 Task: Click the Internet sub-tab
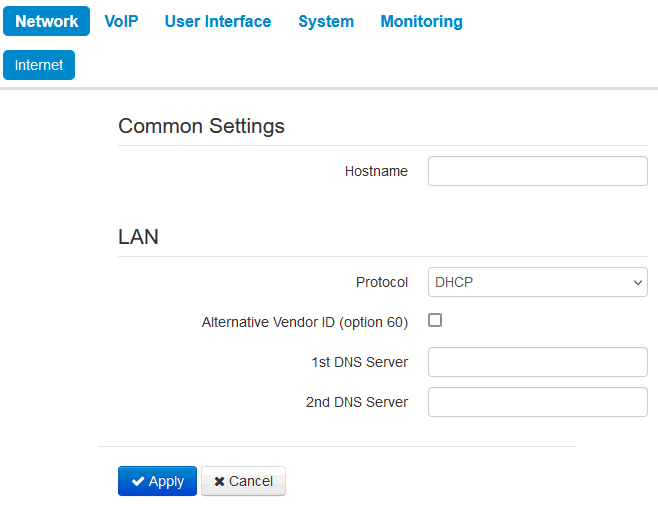(x=39, y=65)
